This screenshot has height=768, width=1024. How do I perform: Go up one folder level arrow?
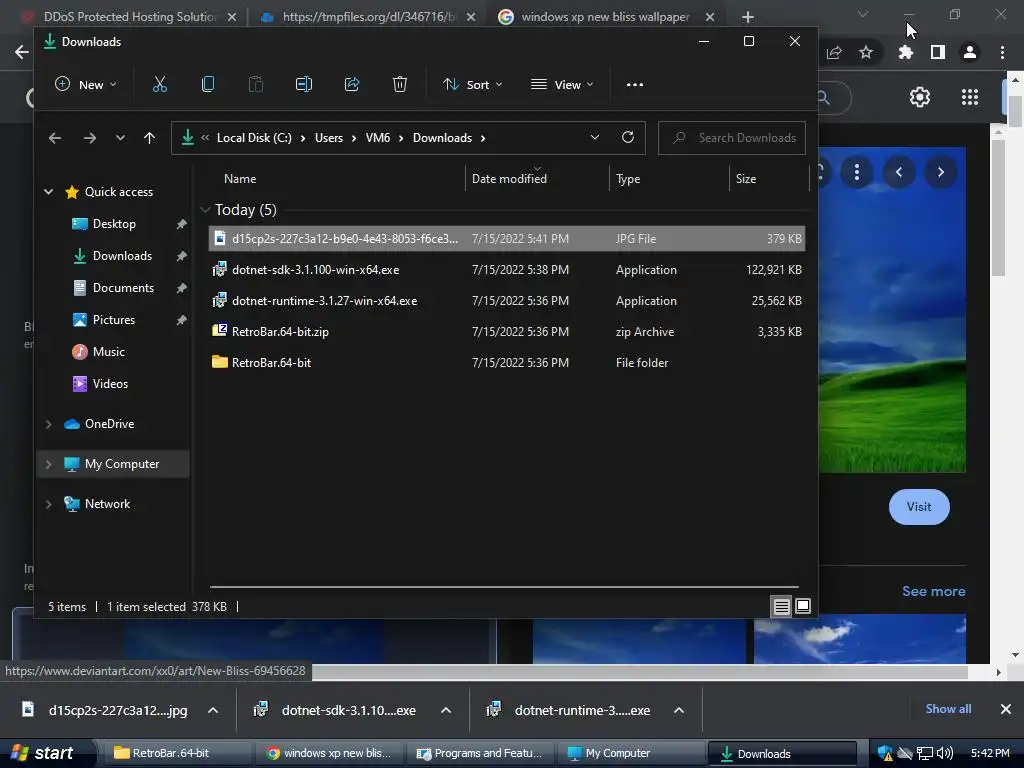pyautogui.click(x=150, y=138)
